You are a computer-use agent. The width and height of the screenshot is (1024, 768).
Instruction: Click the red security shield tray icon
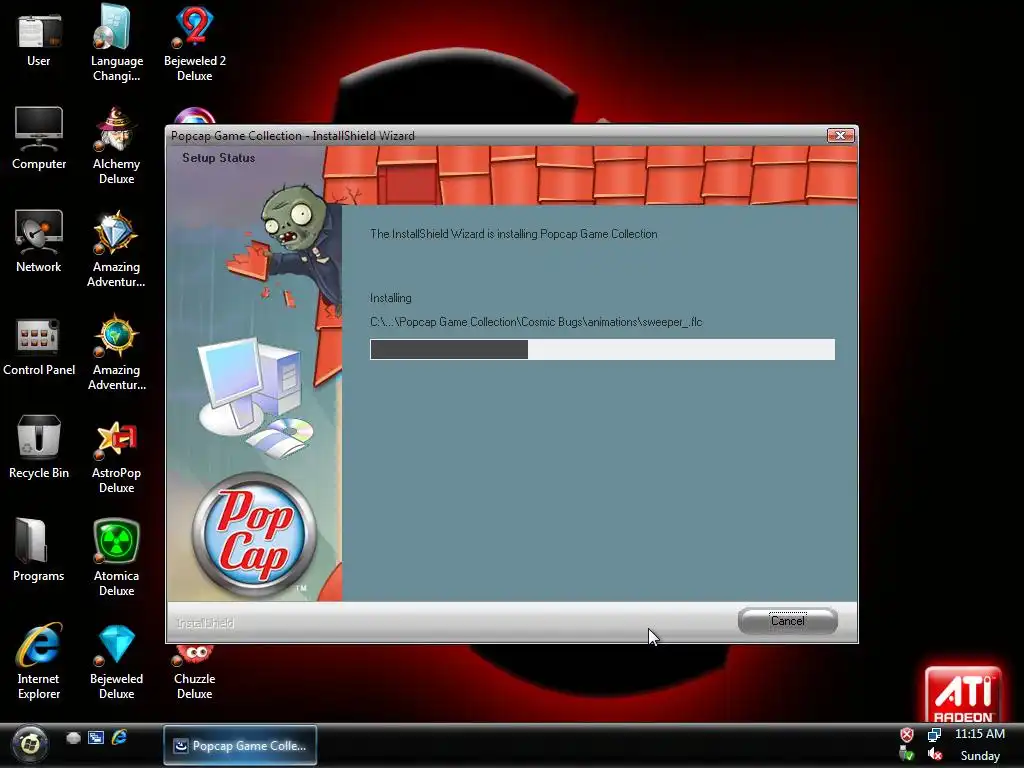(x=907, y=735)
